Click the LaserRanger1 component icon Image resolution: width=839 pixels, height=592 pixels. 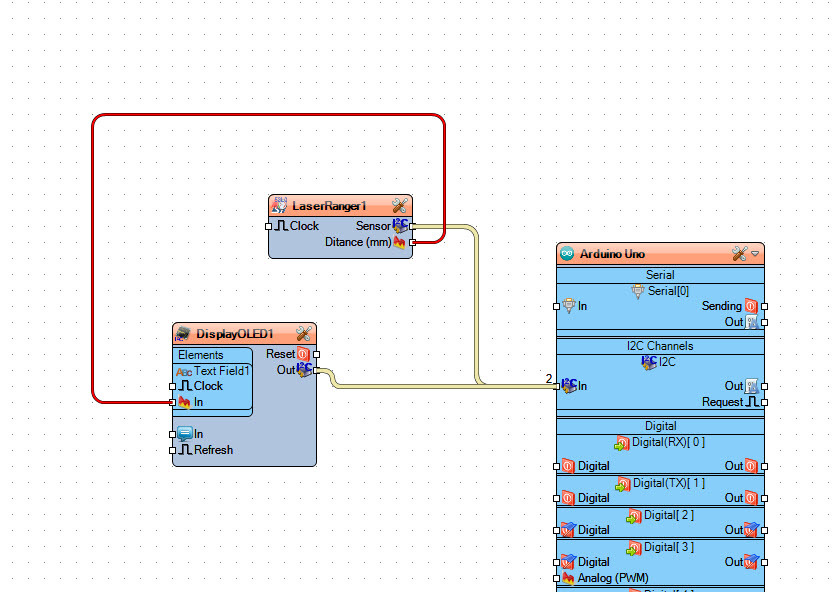(279, 206)
